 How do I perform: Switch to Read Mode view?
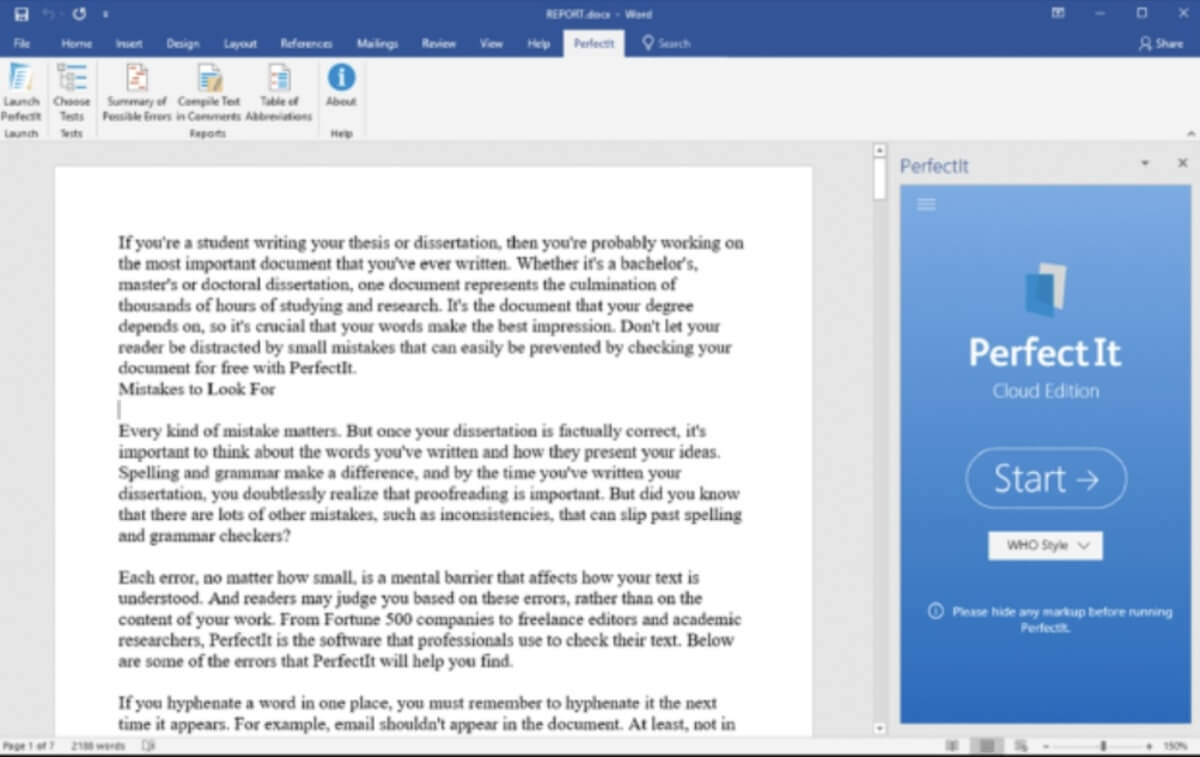click(952, 746)
